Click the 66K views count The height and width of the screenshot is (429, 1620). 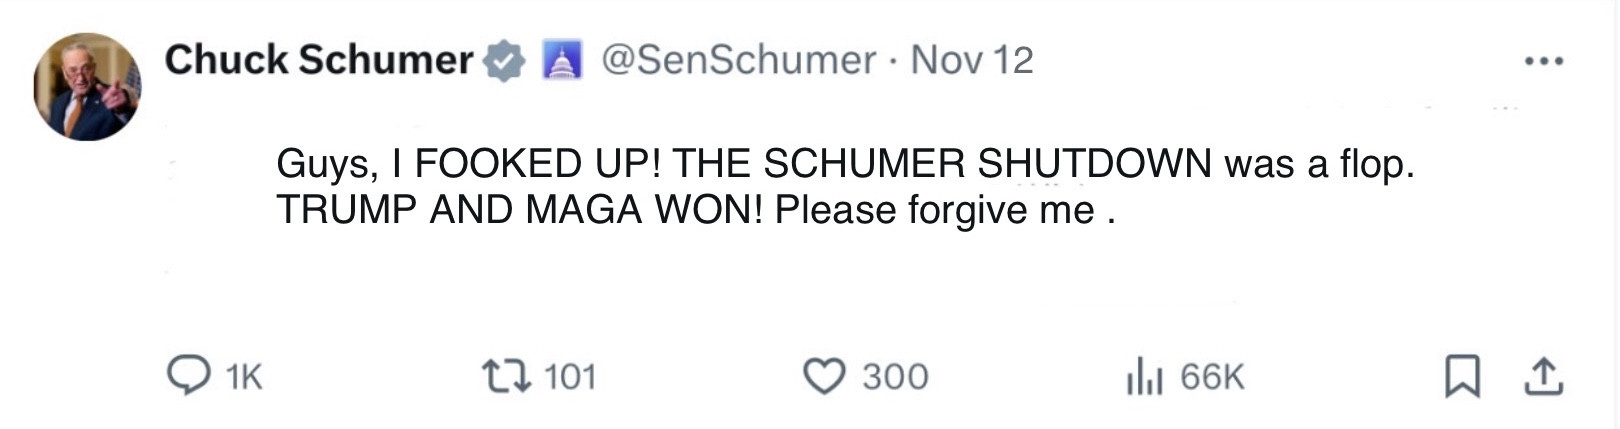pyautogui.click(x=1212, y=377)
